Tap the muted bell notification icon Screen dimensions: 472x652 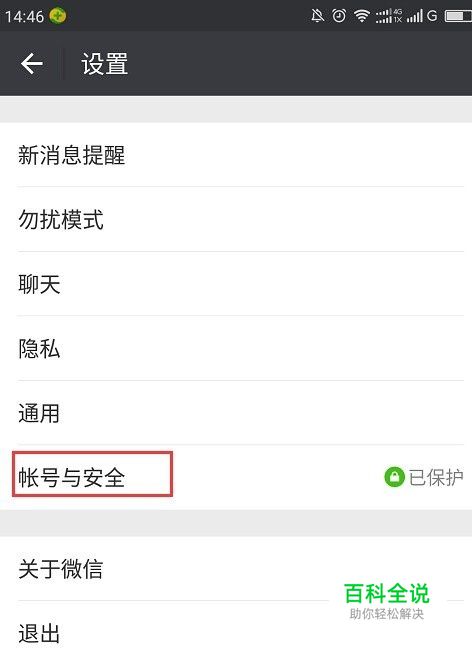[318, 16]
